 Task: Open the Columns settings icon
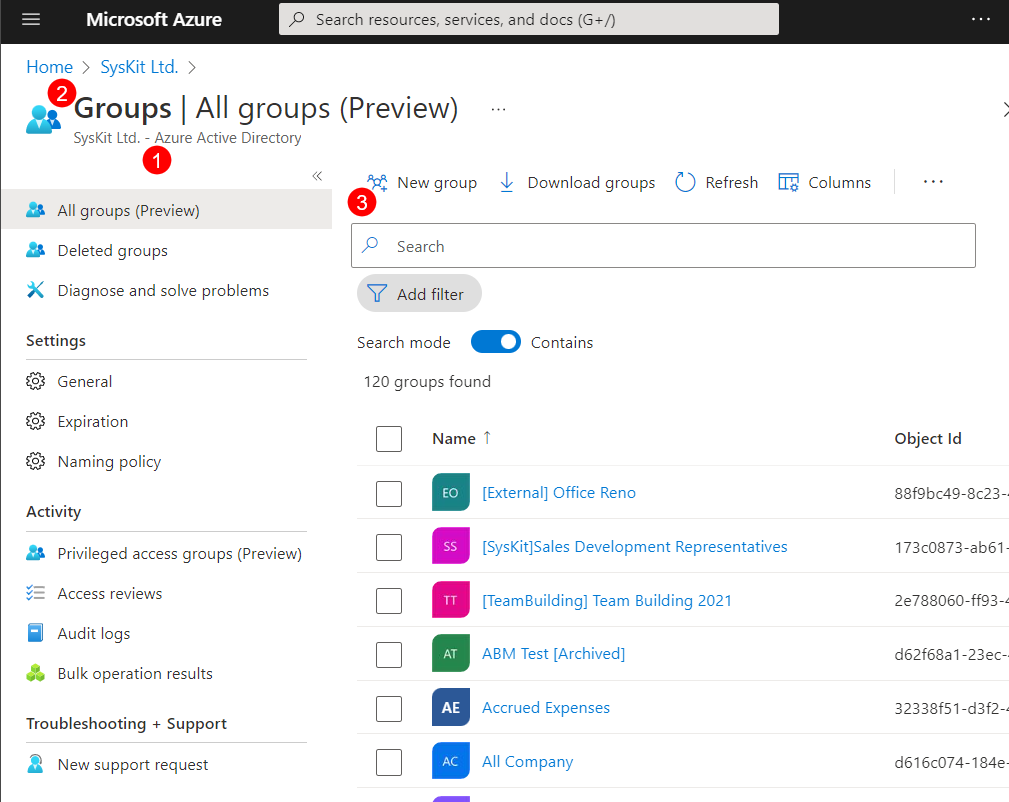click(x=788, y=182)
